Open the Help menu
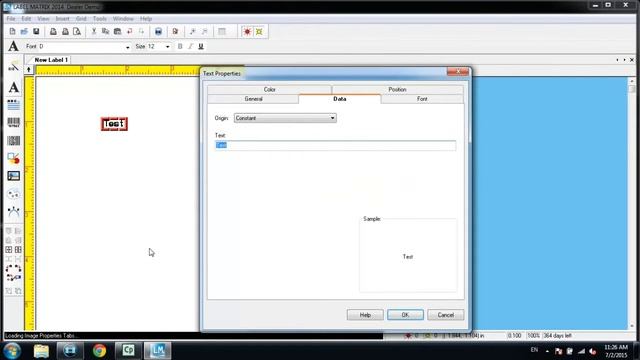The height and width of the screenshot is (360, 640). (x=146, y=19)
